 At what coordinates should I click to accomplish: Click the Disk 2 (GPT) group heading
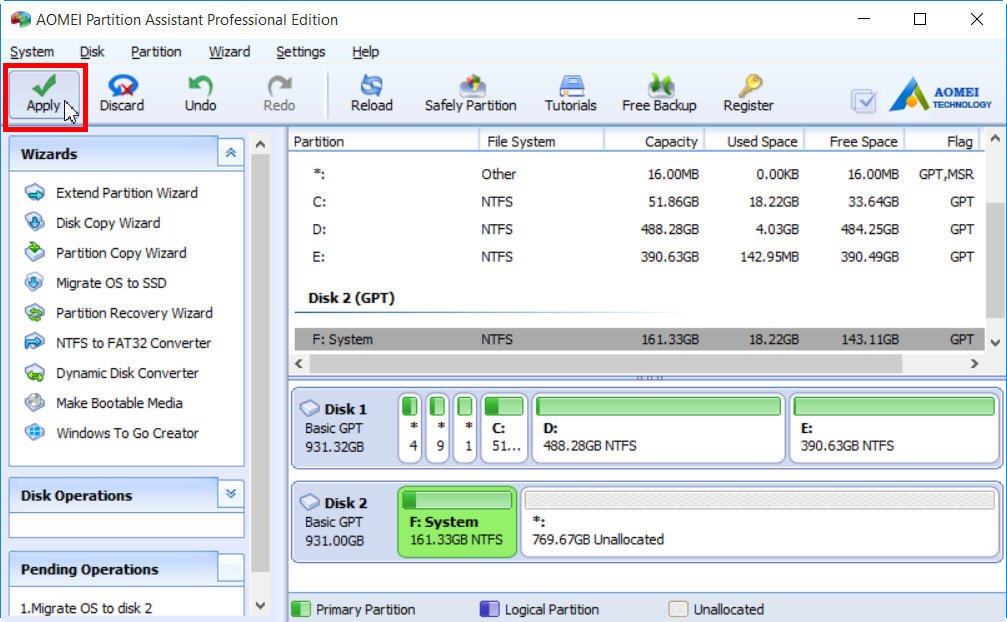[x=351, y=298]
